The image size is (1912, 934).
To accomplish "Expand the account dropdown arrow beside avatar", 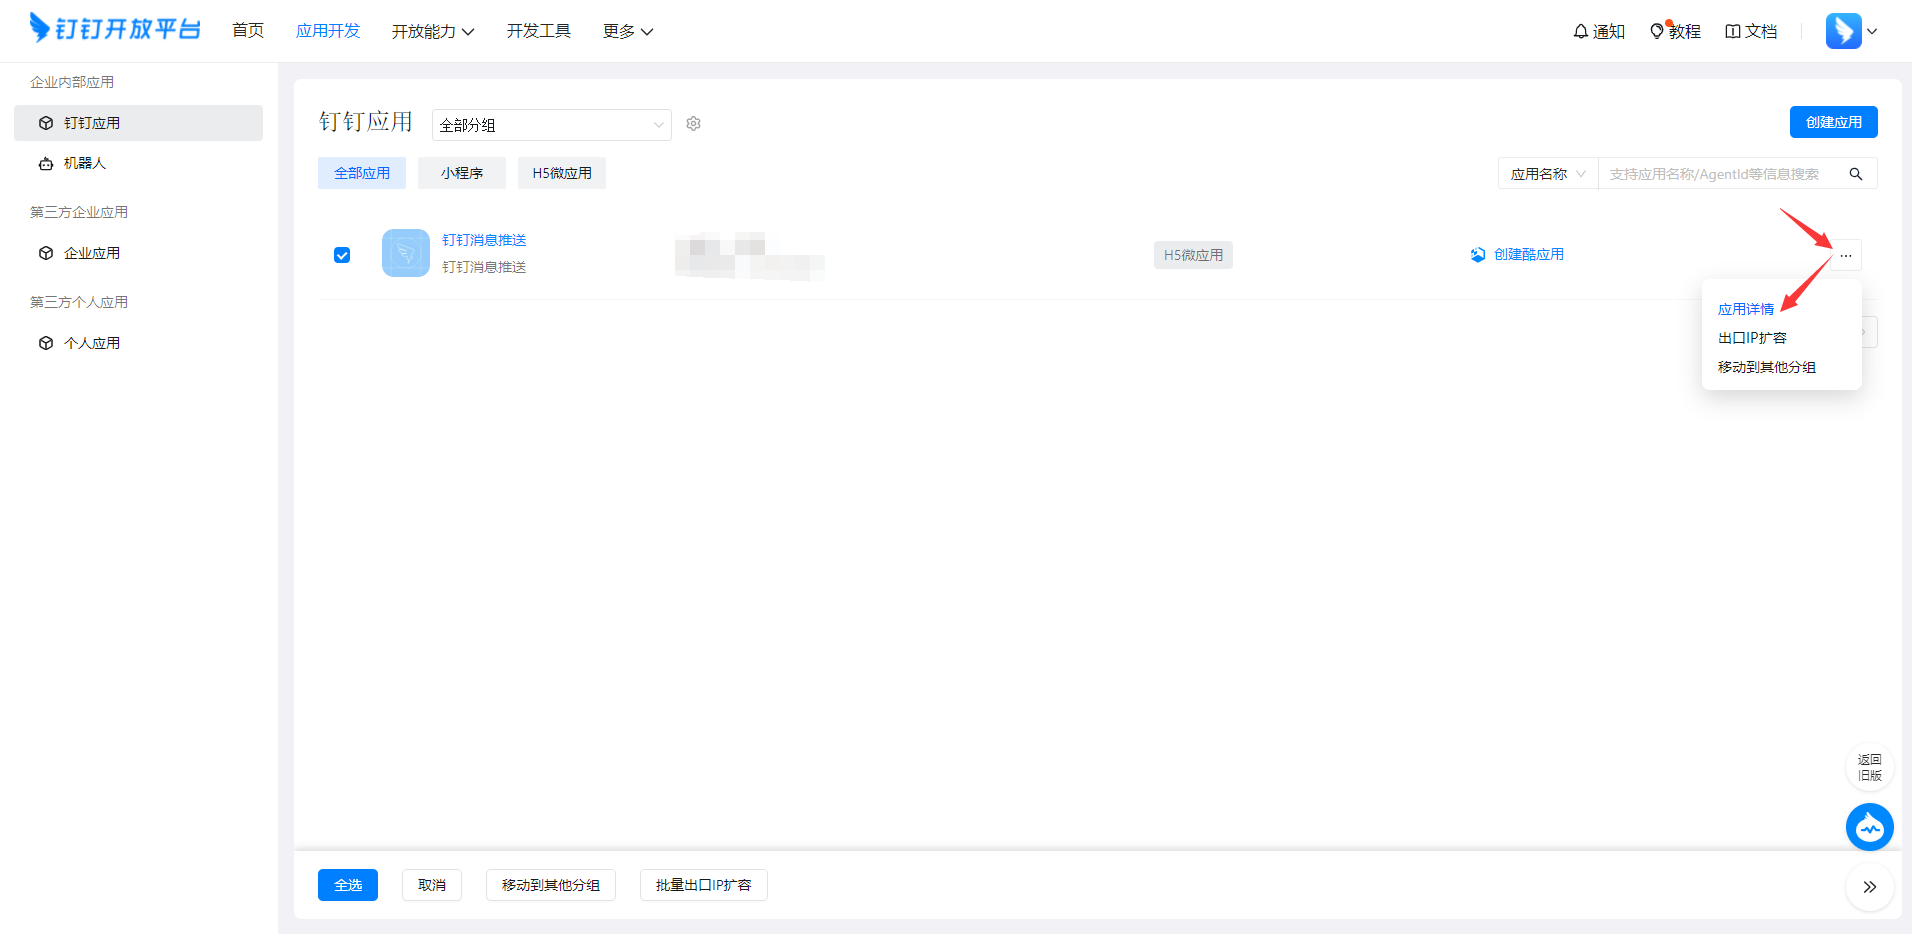I will (x=1872, y=31).
